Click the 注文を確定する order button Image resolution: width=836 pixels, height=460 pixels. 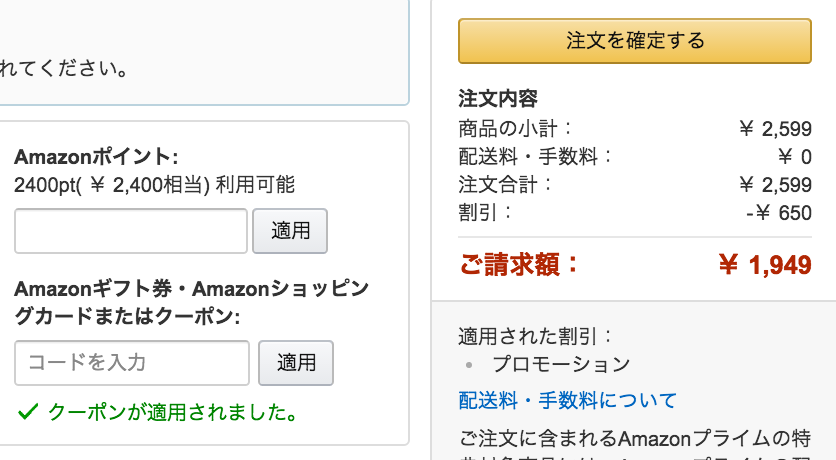pyautogui.click(x=634, y=41)
